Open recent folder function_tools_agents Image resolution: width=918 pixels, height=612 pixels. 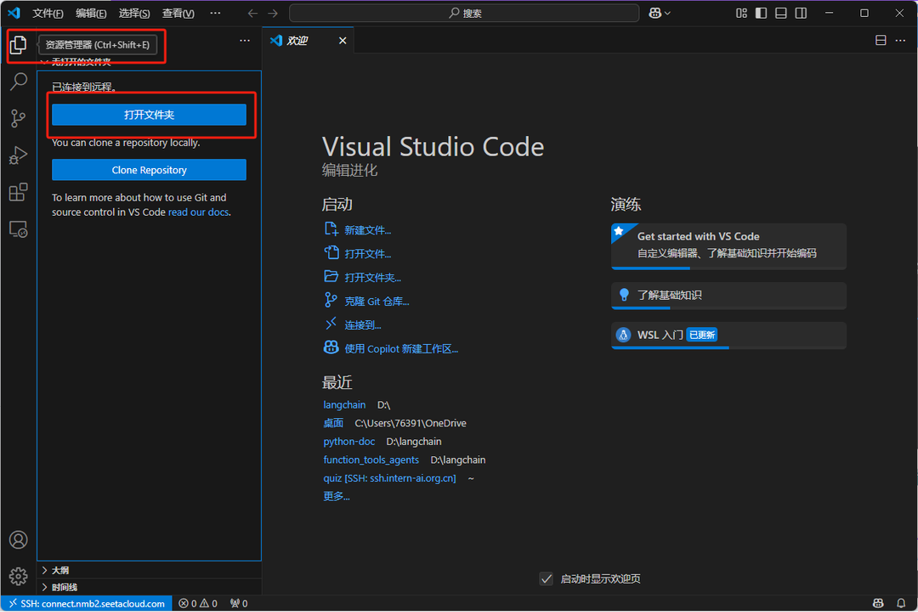pyautogui.click(x=371, y=460)
